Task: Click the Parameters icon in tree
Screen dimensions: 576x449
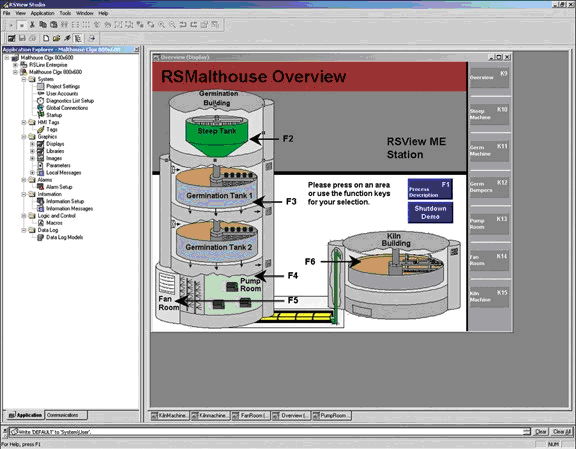Action: tap(40, 165)
